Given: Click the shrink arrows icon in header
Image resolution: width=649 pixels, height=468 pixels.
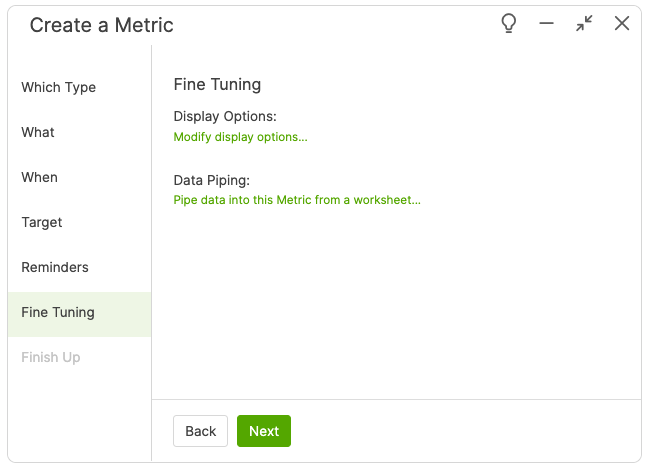Looking at the screenshot, I should [584, 24].
